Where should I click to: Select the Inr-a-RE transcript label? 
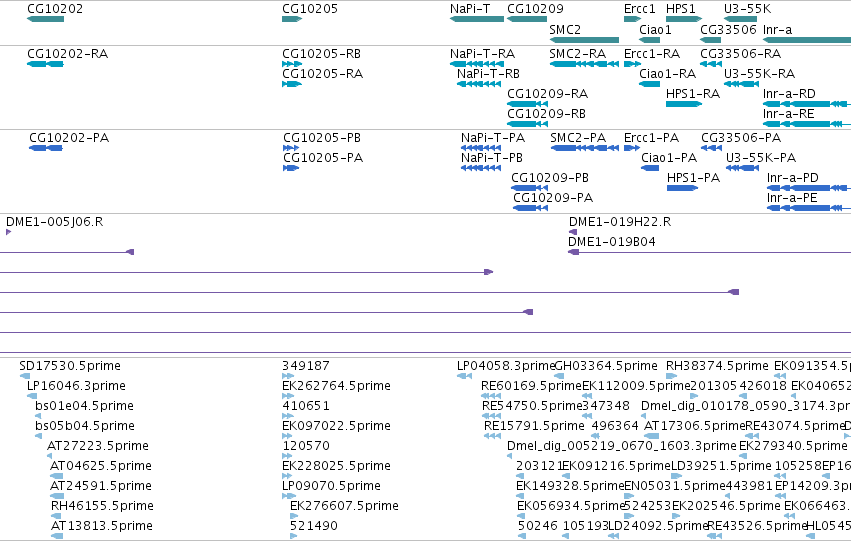click(789, 114)
